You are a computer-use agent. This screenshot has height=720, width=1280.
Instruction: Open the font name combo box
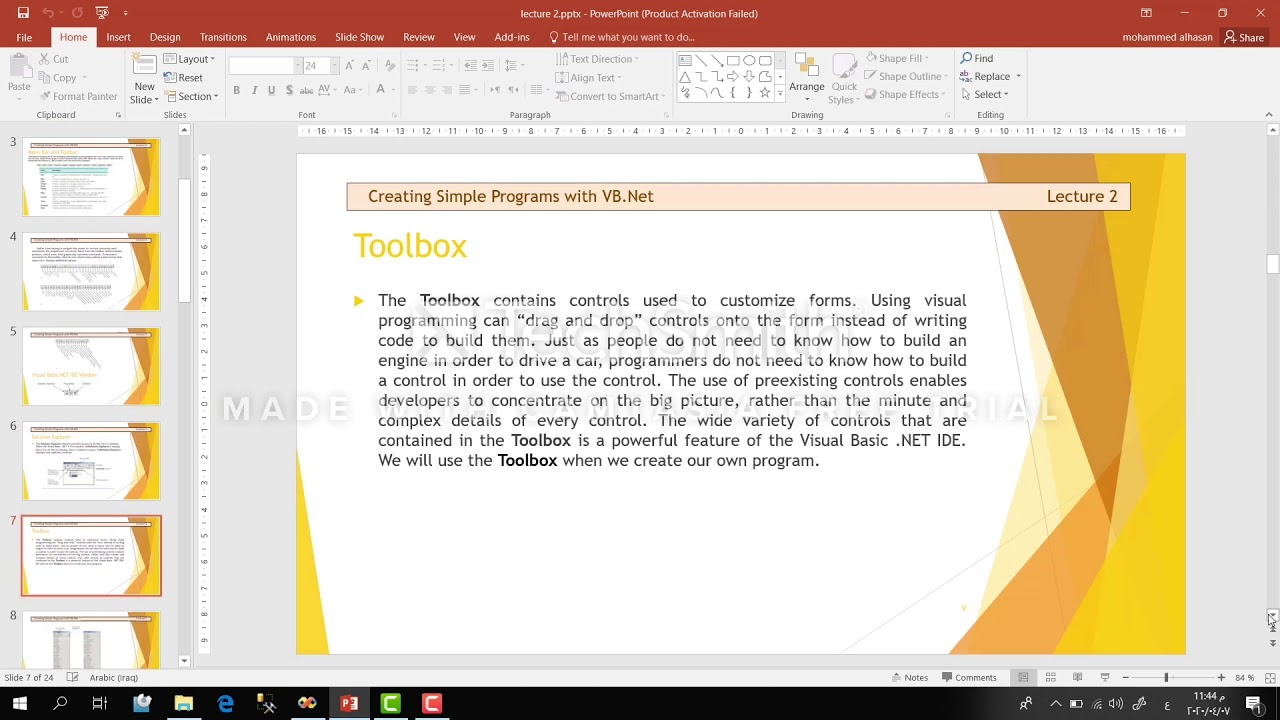(264, 66)
